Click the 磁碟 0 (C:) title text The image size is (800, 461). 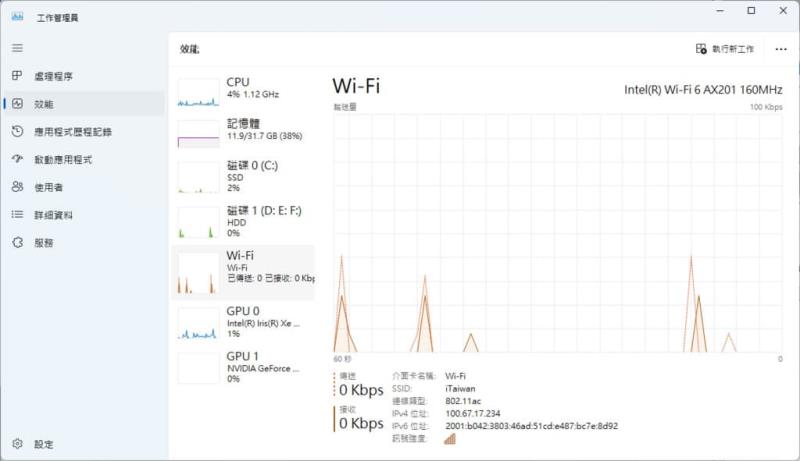[x=253, y=165]
